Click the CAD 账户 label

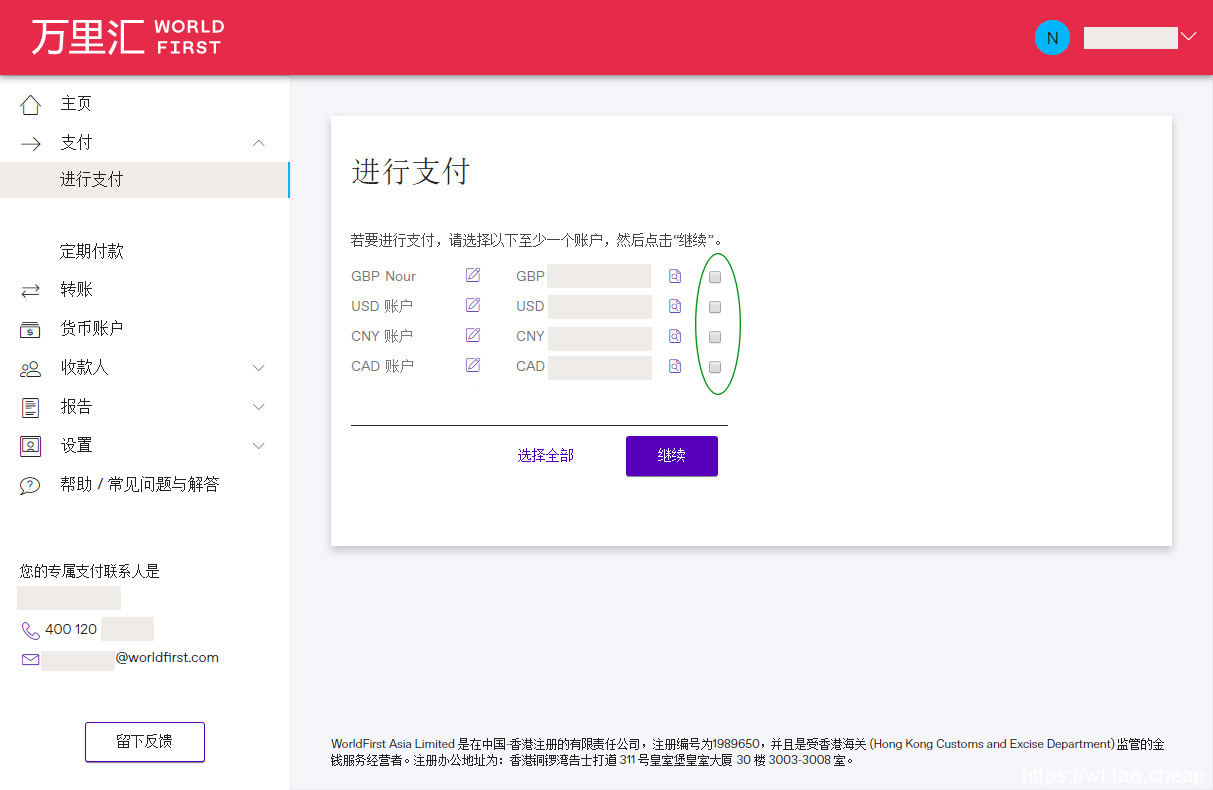tap(382, 367)
